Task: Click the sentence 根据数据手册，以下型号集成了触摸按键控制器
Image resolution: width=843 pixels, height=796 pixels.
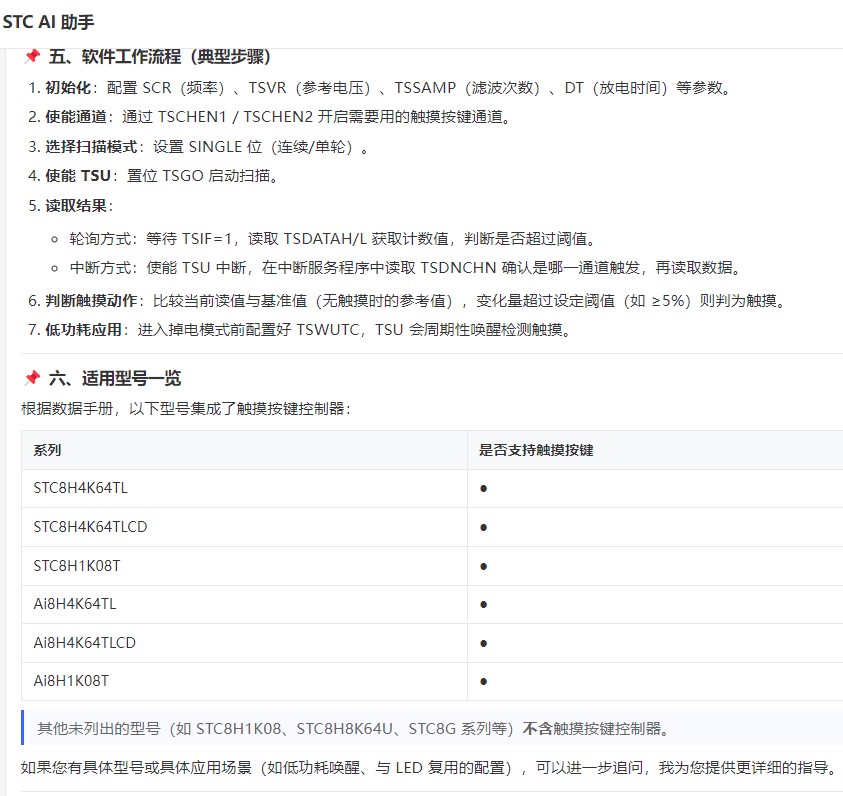Action: coord(185,408)
